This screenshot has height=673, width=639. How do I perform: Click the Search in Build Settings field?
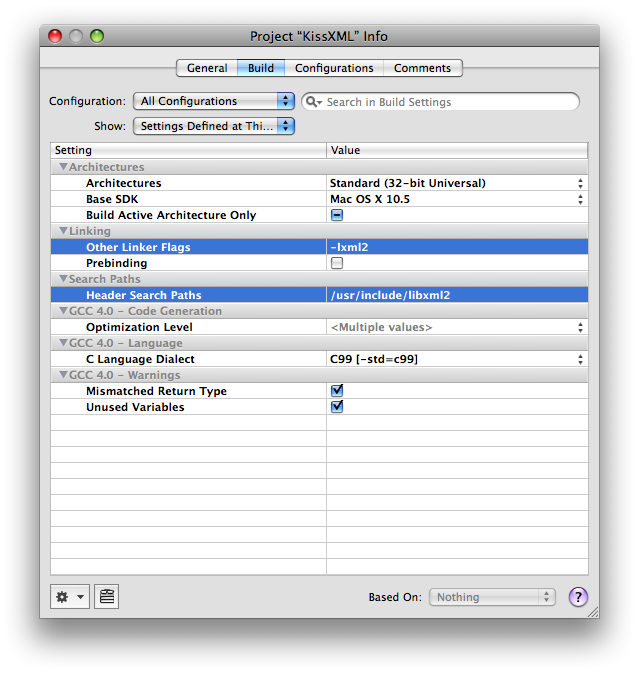(440, 102)
